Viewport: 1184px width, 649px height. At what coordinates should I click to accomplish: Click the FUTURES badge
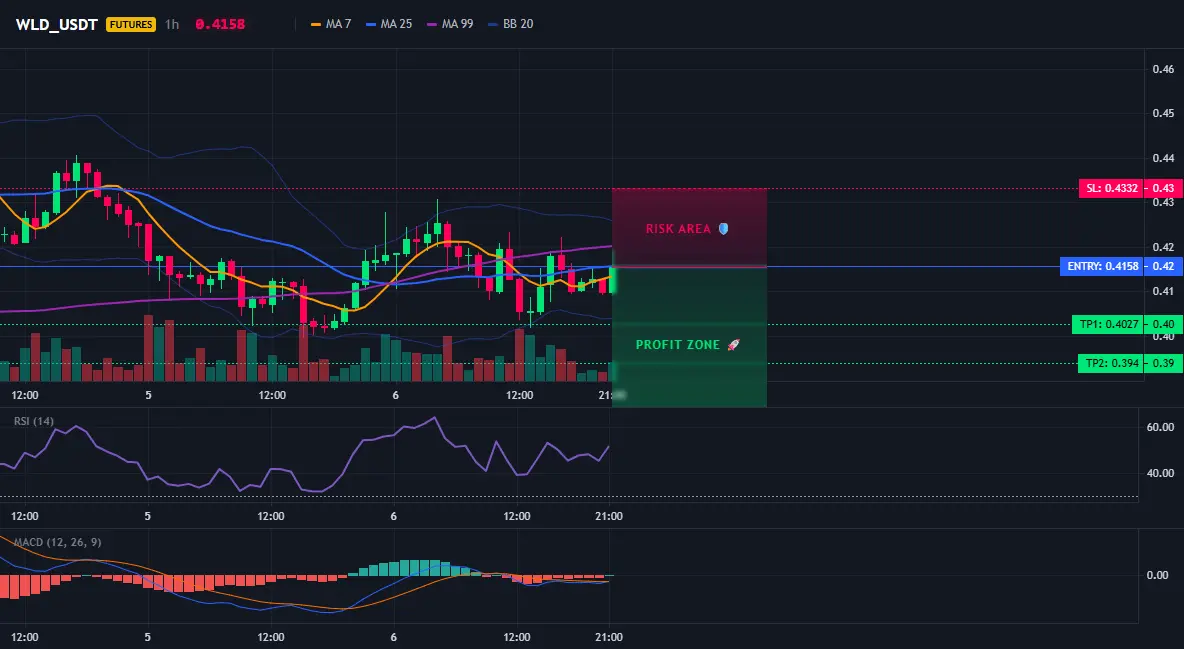coord(131,24)
